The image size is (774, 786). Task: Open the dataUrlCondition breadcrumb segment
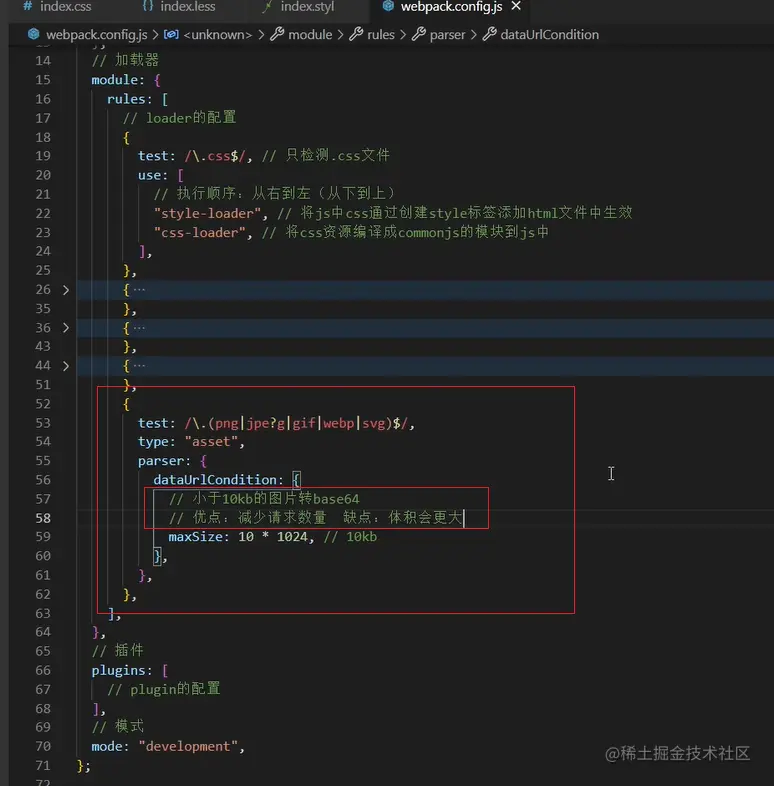[x=549, y=35]
